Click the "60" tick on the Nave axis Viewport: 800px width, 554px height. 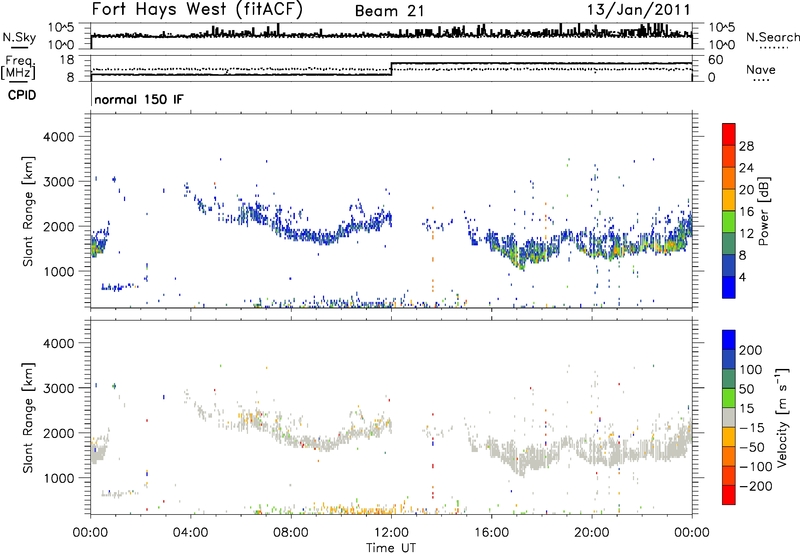[716, 60]
